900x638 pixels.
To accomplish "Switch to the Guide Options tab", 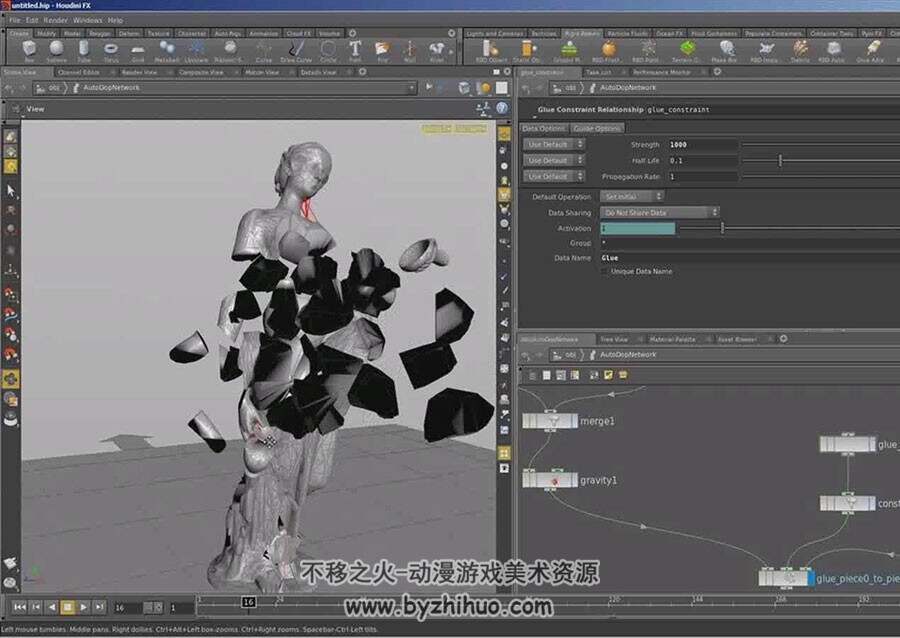I will point(597,129).
